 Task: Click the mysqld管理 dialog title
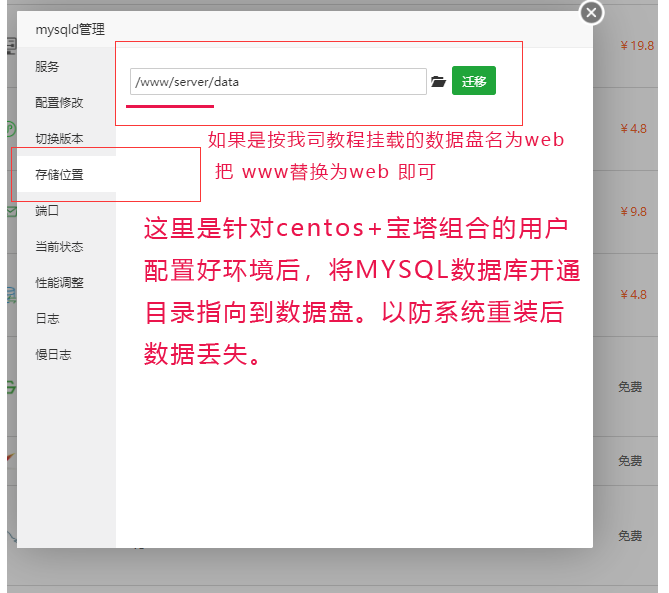[x=70, y=30]
